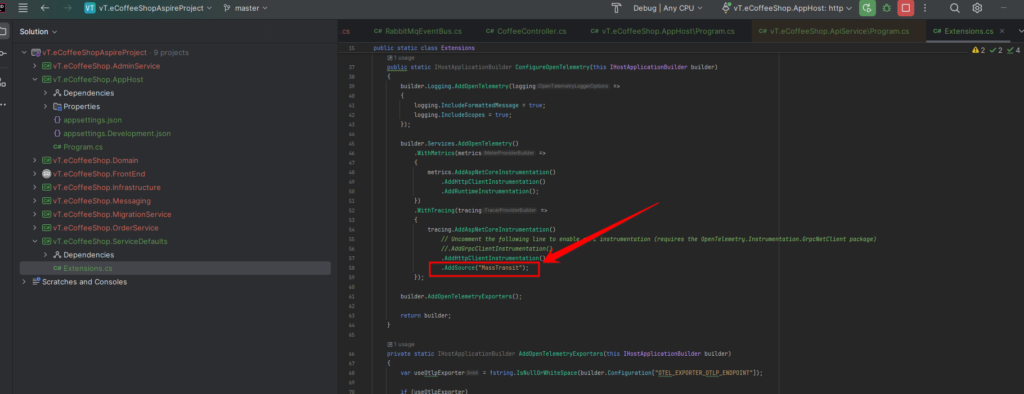Open Program.cs under AppHost
The height and width of the screenshot is (394, 1024).
click(x=83, y=147)
